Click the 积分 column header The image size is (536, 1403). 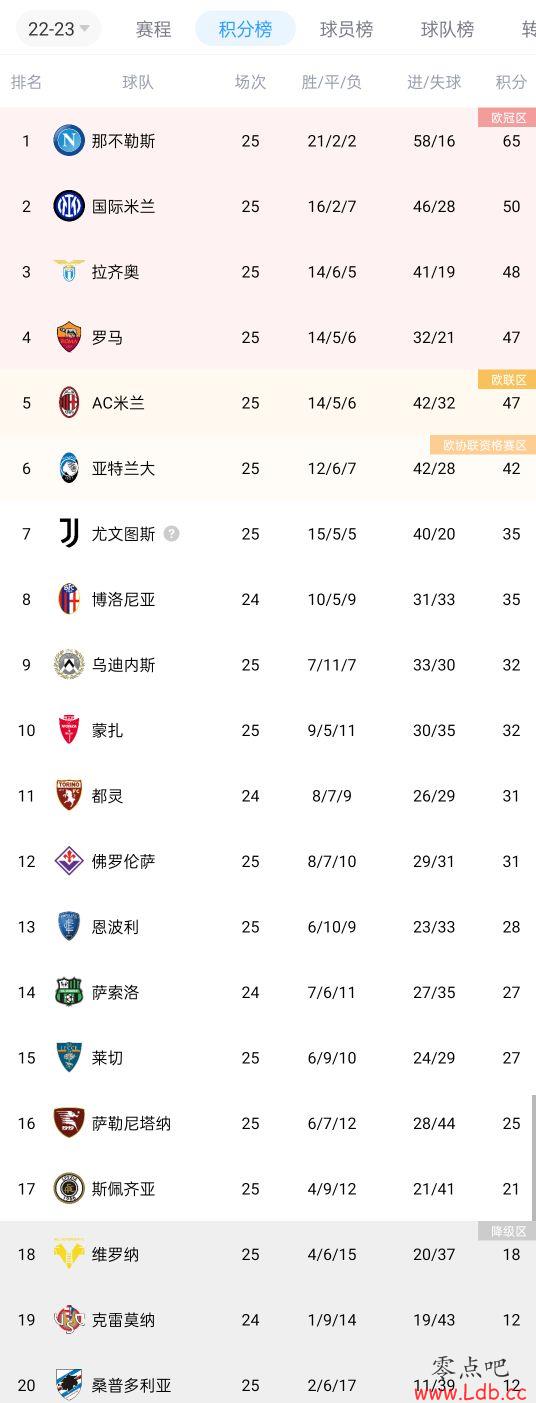click(x=511, y=82)
